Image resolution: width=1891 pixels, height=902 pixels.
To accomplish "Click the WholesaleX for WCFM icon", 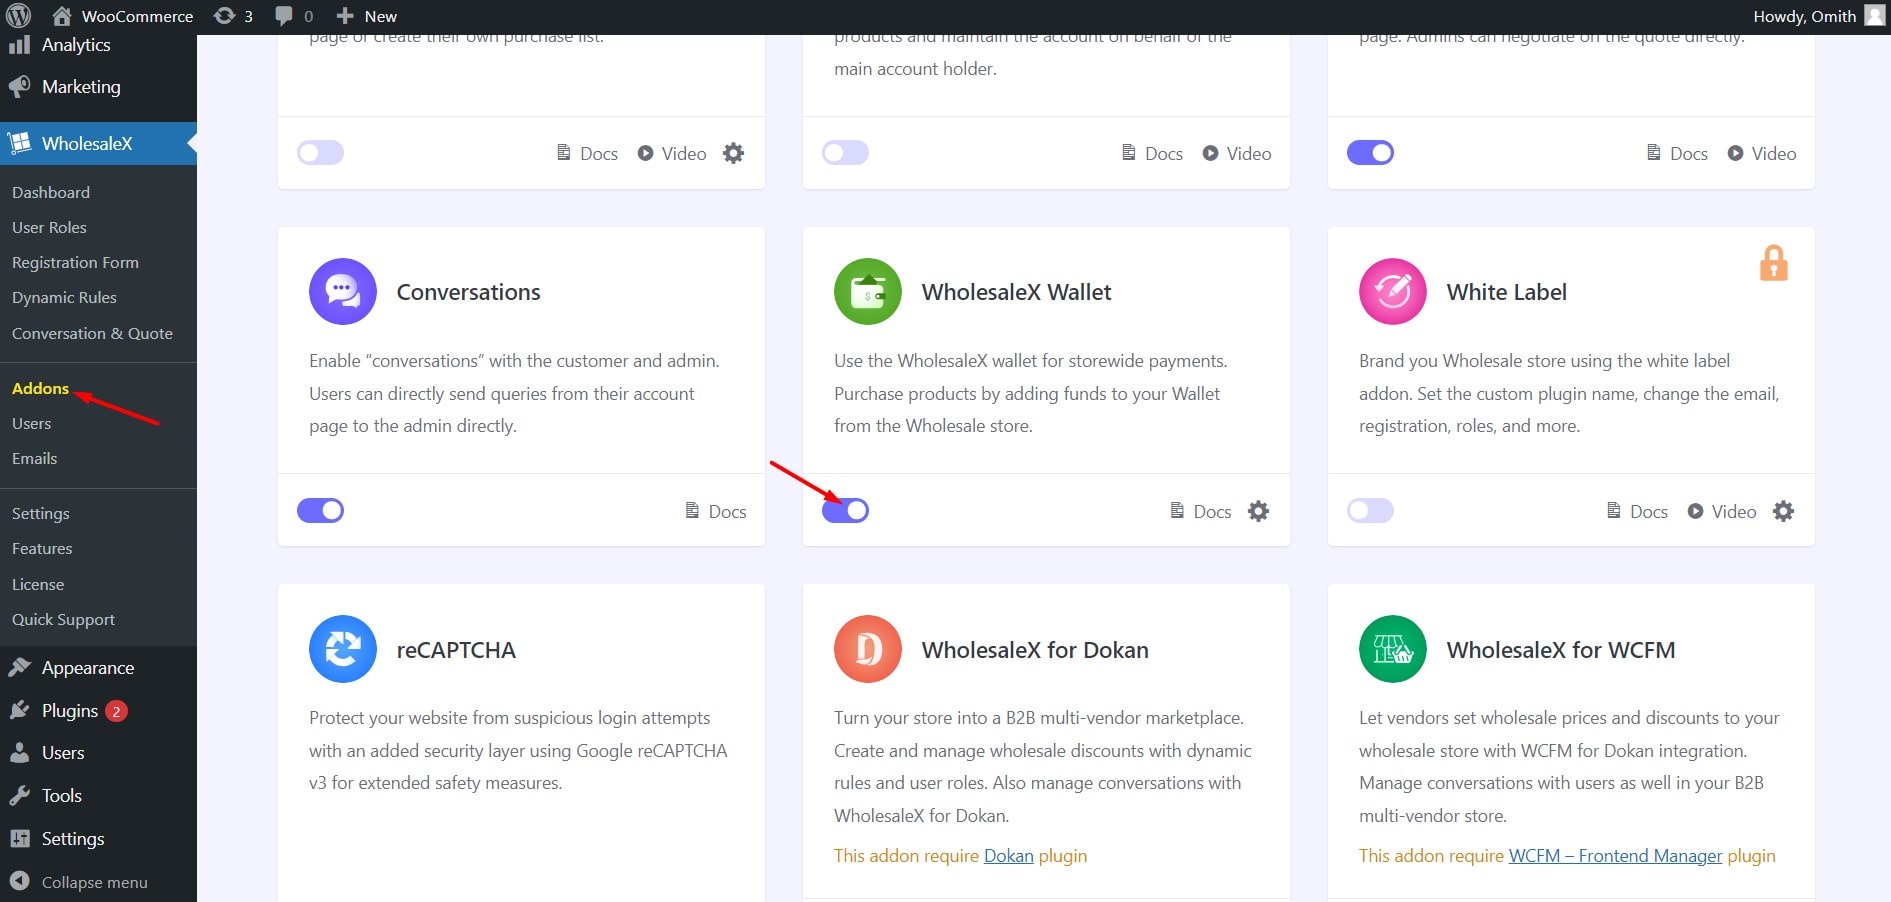I will tap(1393, 649).
